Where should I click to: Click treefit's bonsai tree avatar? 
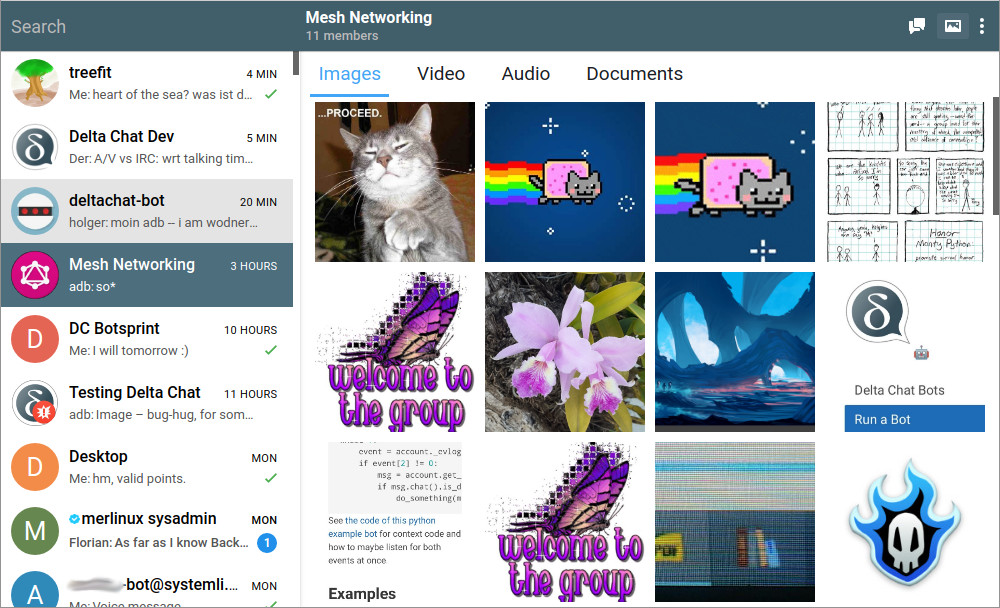(x=35, y=84)
